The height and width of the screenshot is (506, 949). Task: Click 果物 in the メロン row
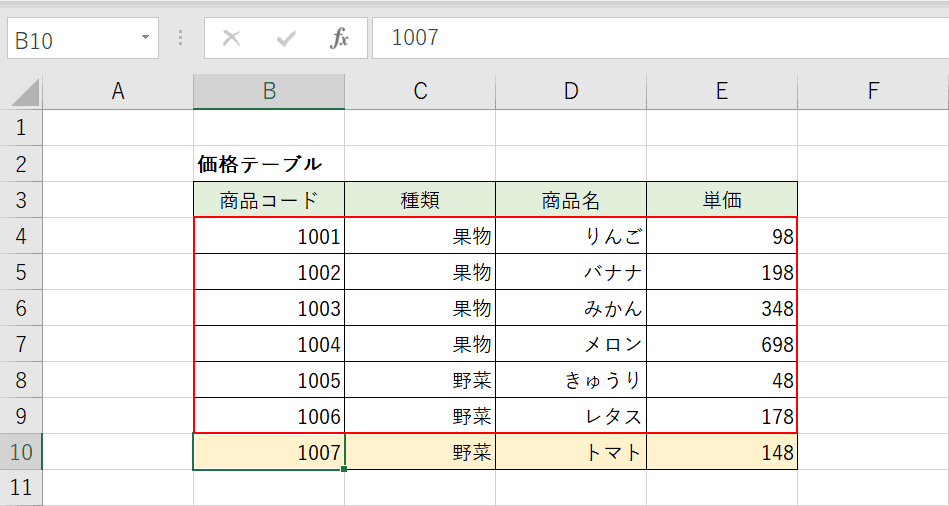click(420, 344)
